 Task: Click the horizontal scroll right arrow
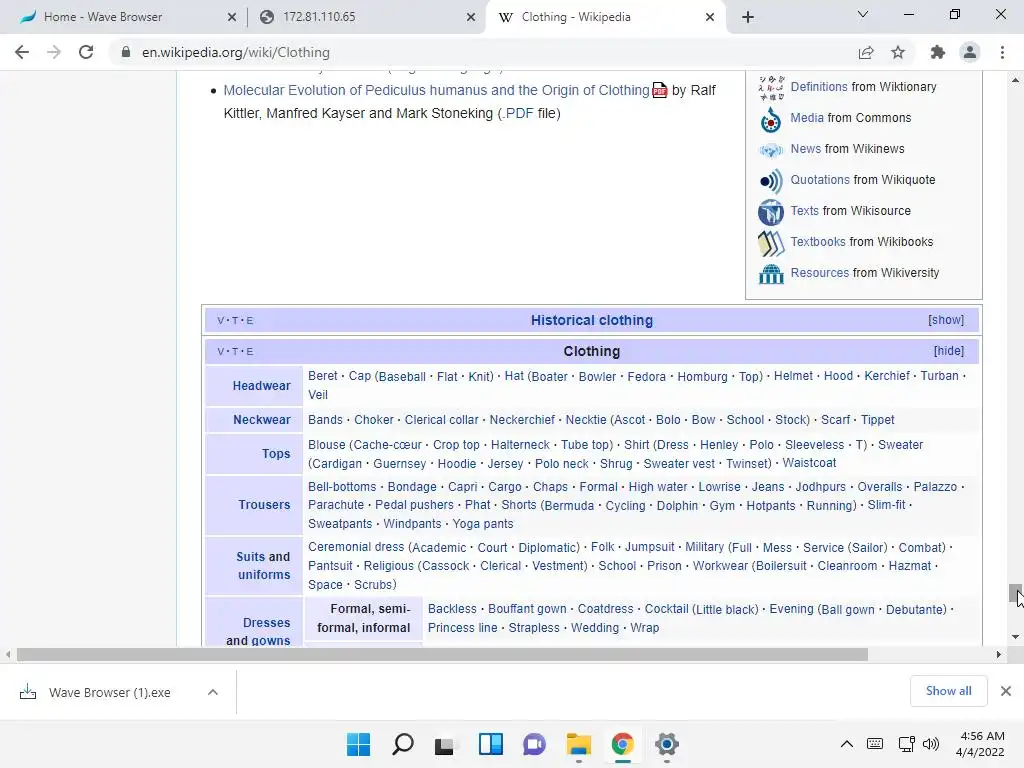coord(999,654)
